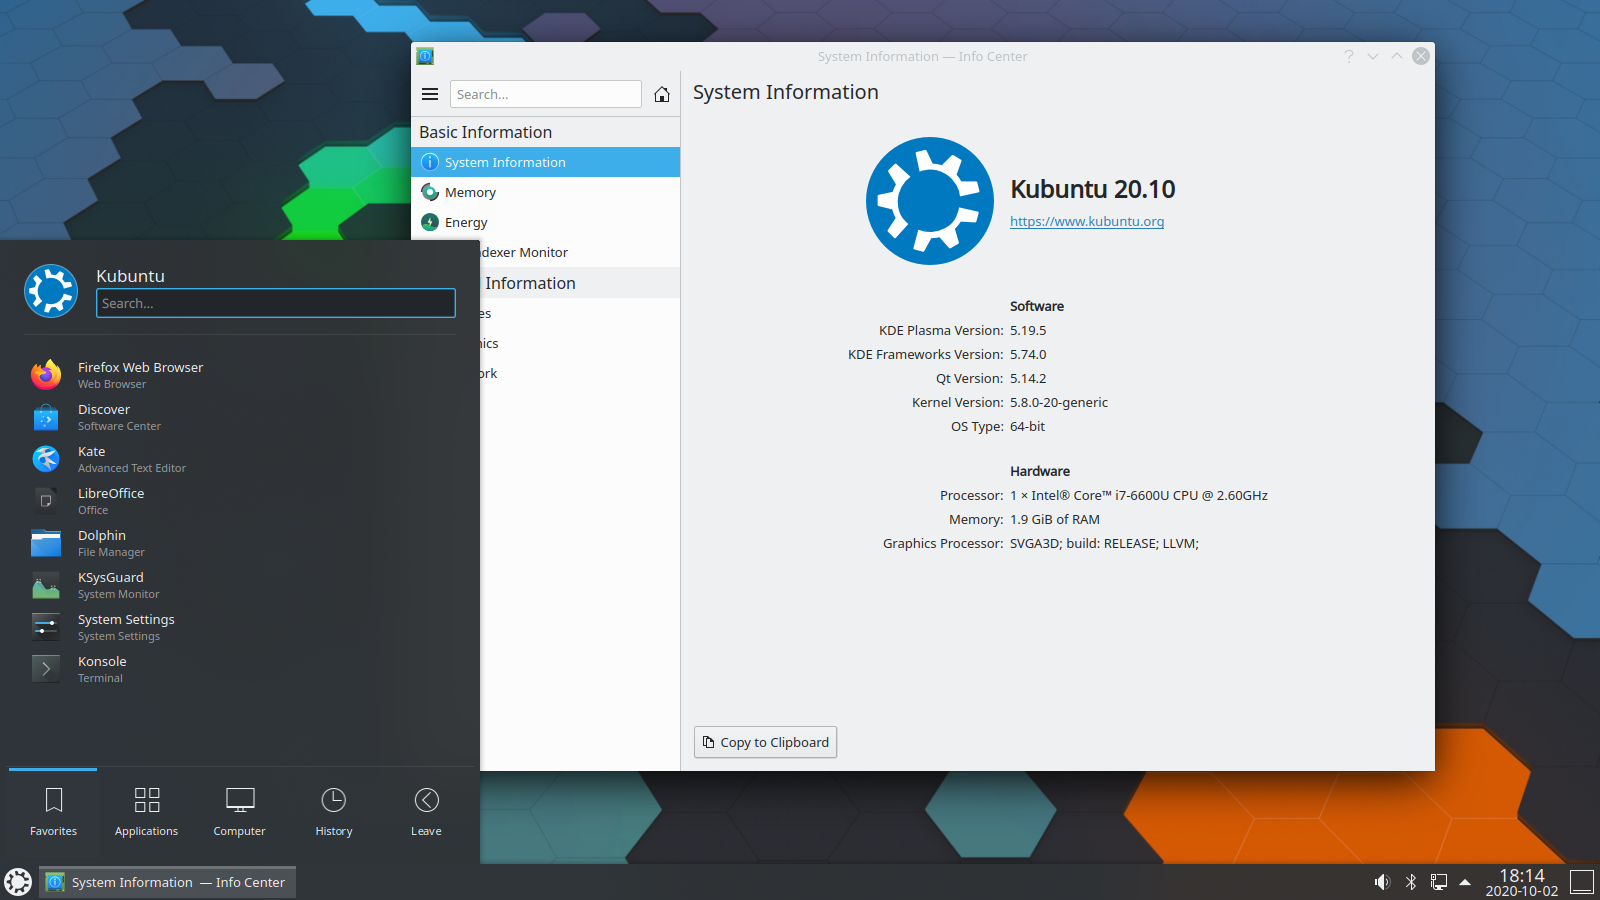
Task: Click the Show Desktop button
Action: [1582, 882]
